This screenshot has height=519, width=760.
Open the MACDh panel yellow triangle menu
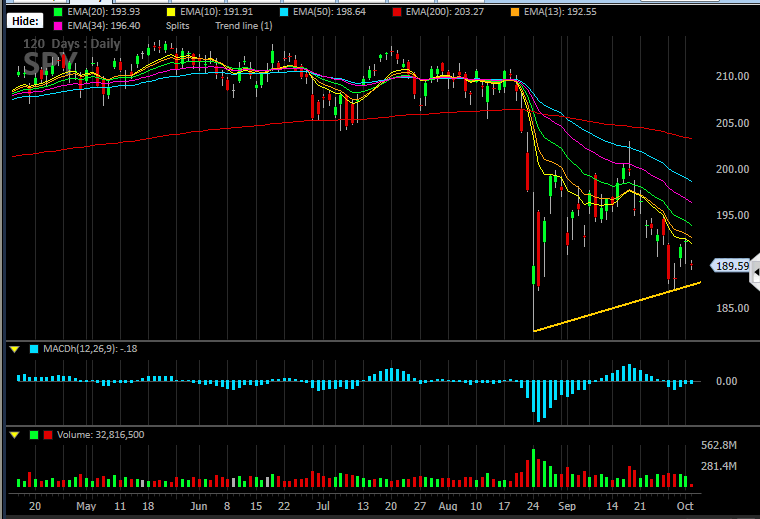coord(15,349)
